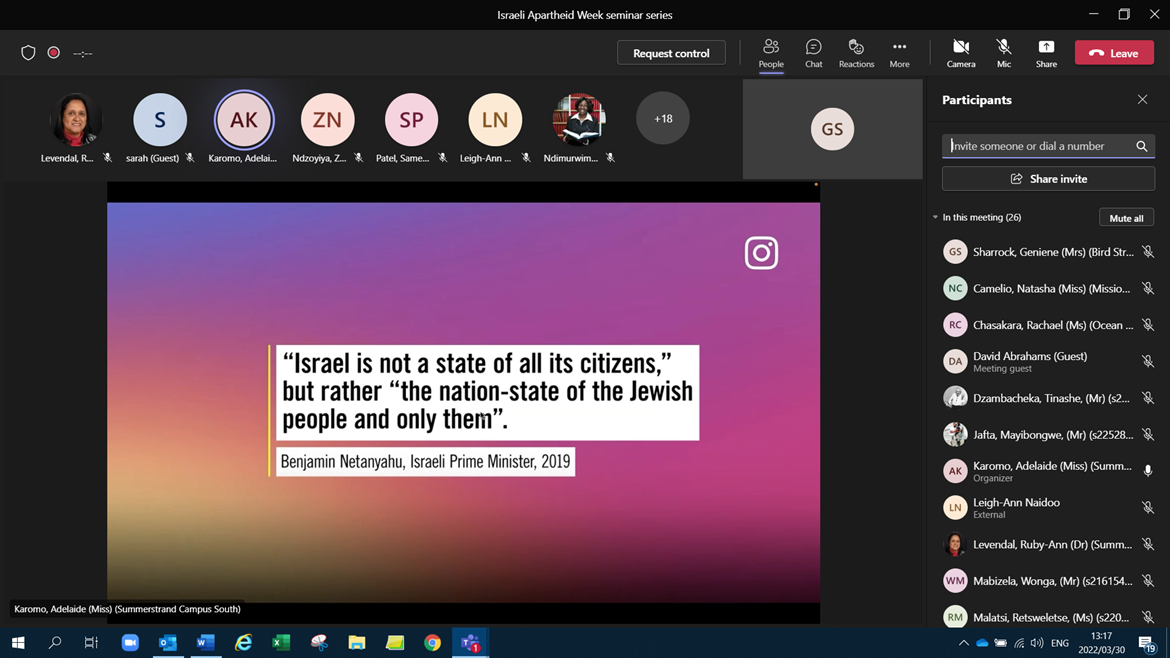The width and height of the screenshot is (1170, 658).
Task: Select the ZN Ndzoyiya avatar in the top strip
Action: coord(328,119)
